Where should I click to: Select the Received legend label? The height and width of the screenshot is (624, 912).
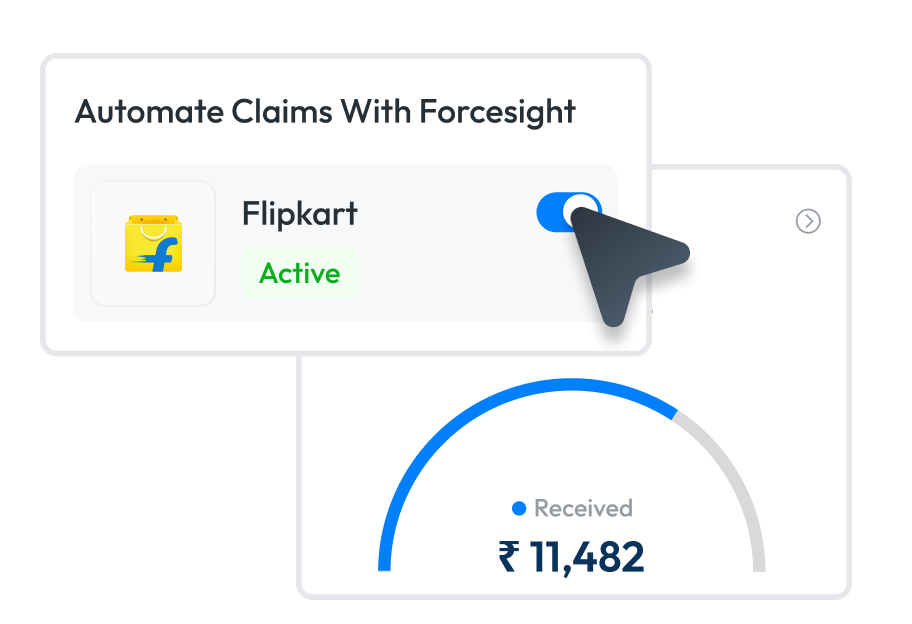pos(583,509)
